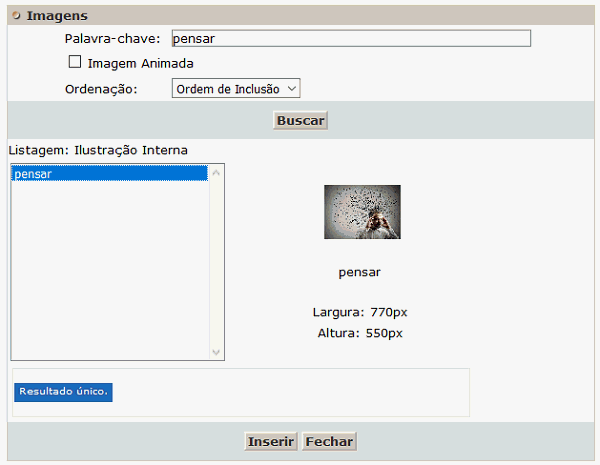
Task: Click the Ordenação label
Action: (x=101, y=89)
